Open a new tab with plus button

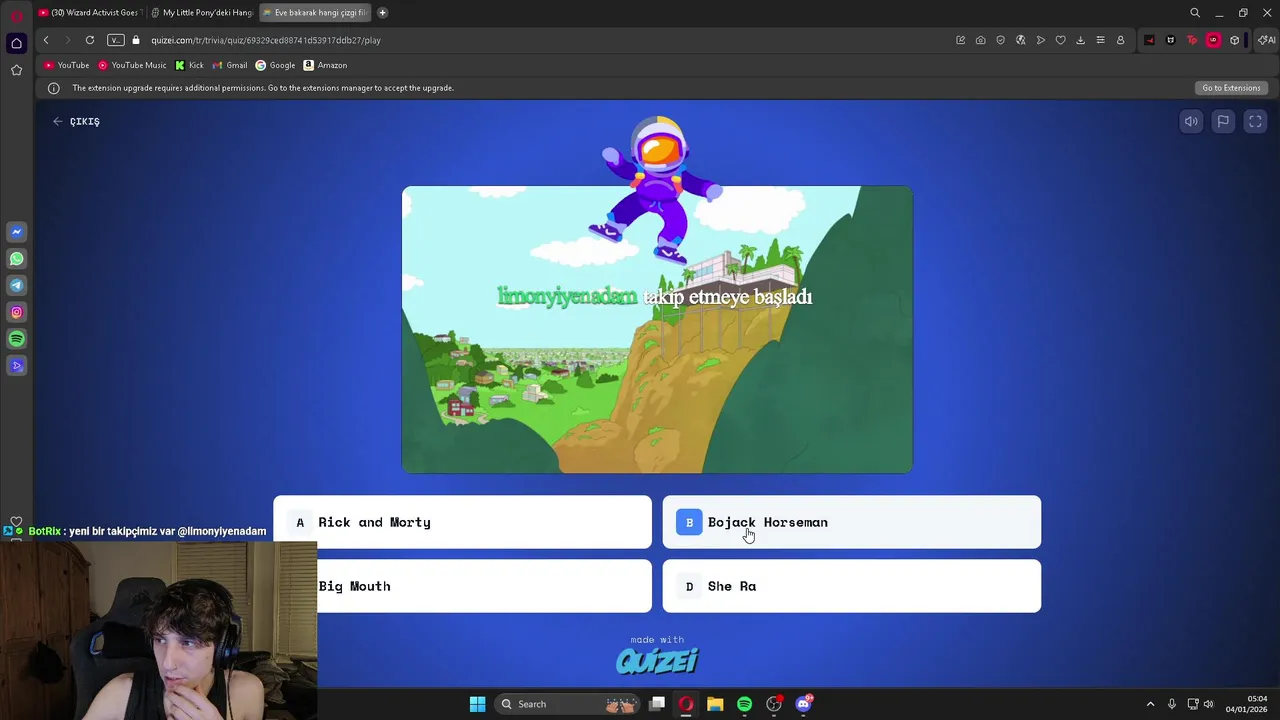click(x=383, y=13)
